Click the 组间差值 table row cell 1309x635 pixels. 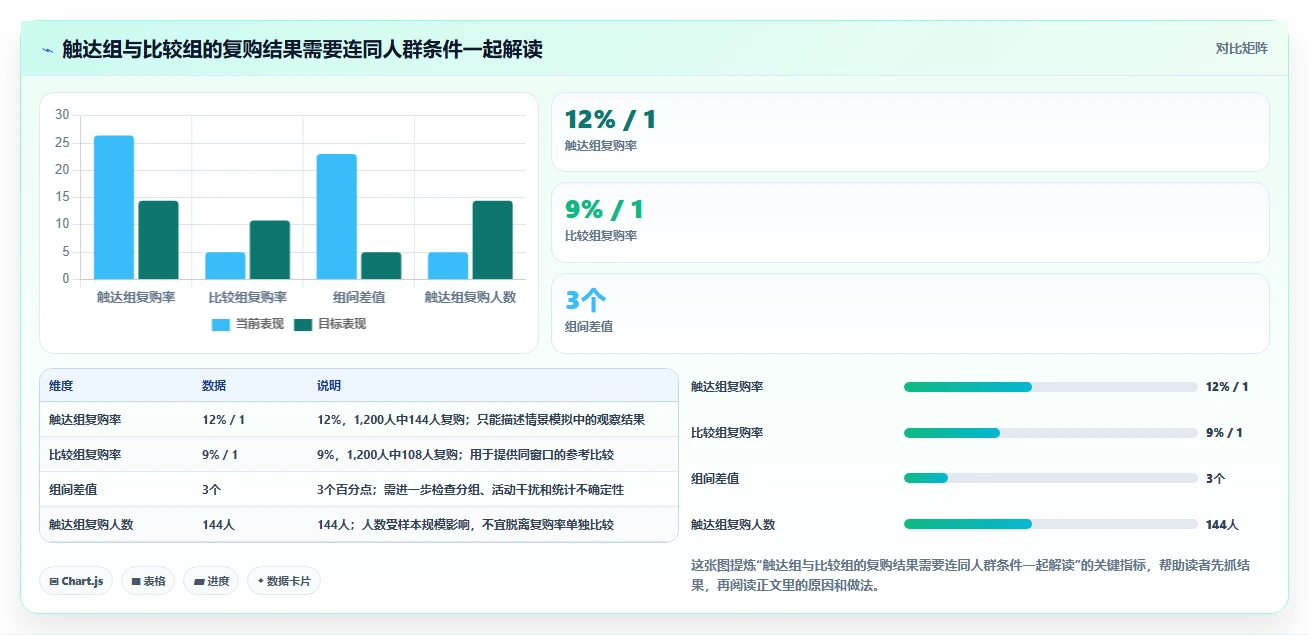[x=73, y=490]
